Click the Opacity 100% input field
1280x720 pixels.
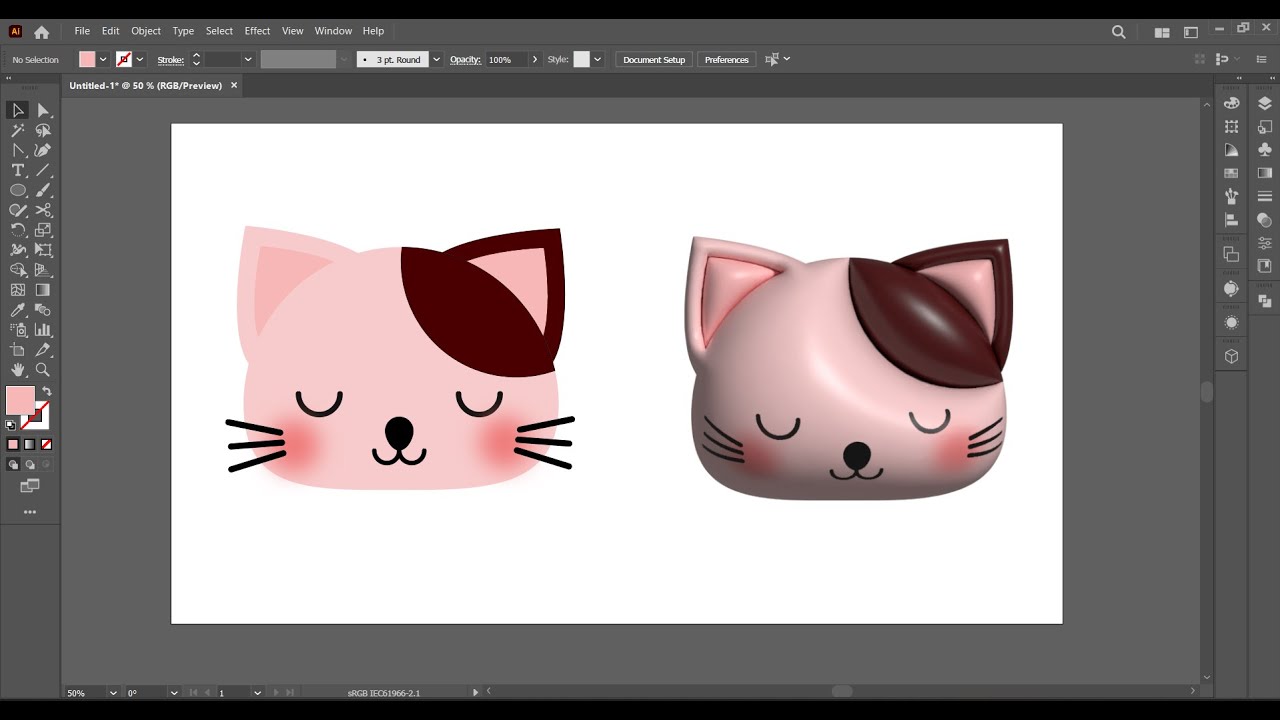[507, 60]
